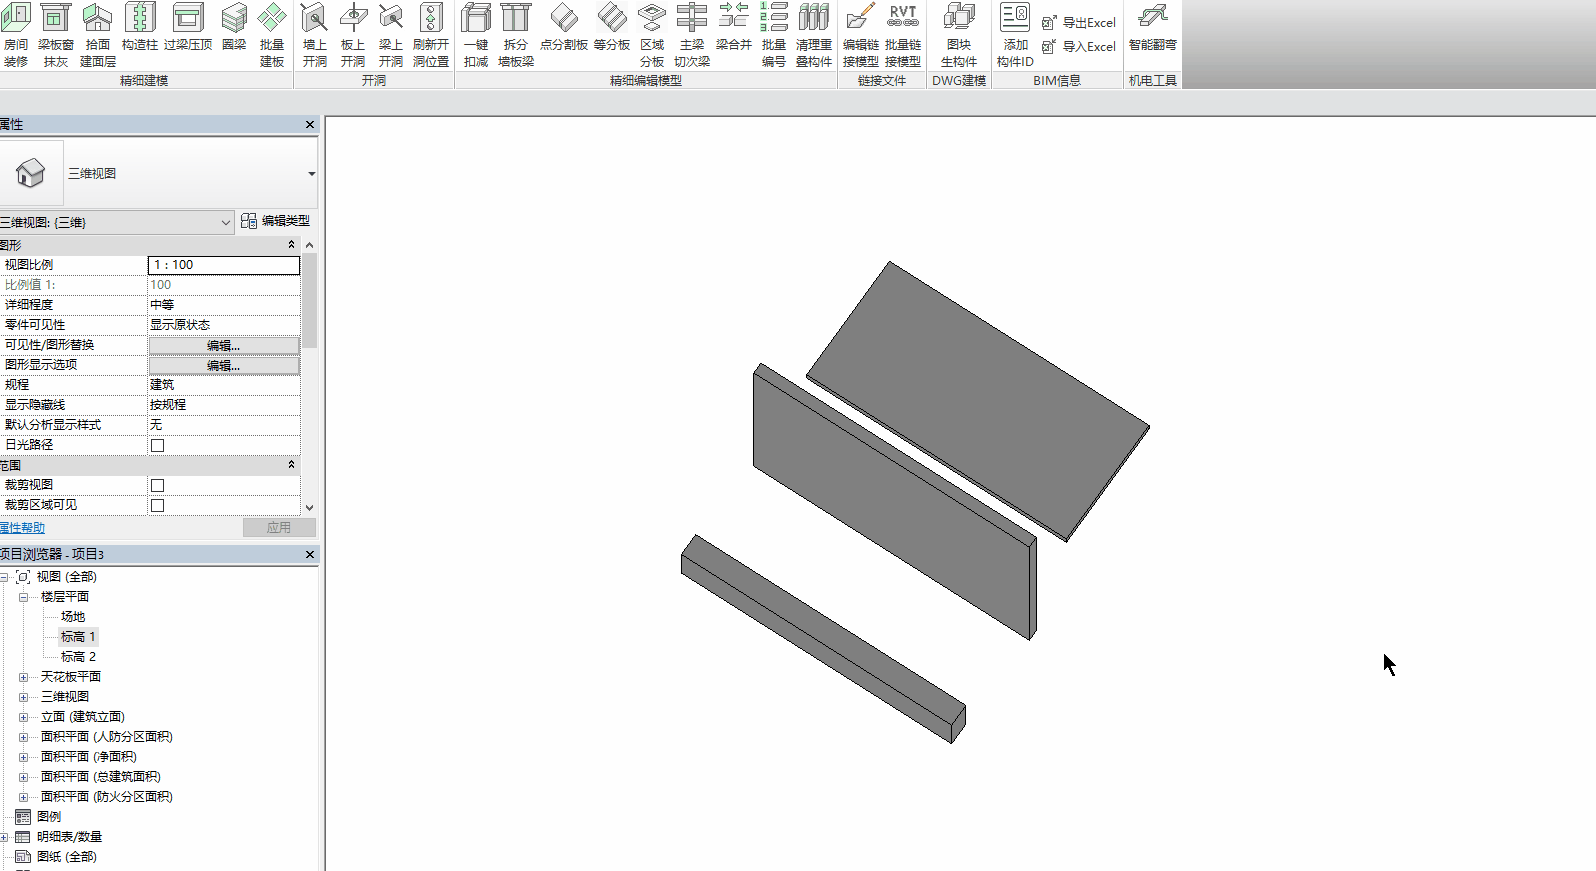1596x871 pixels.
Task: Click the 编辑类型 edit type button
Action: [276, 221]
